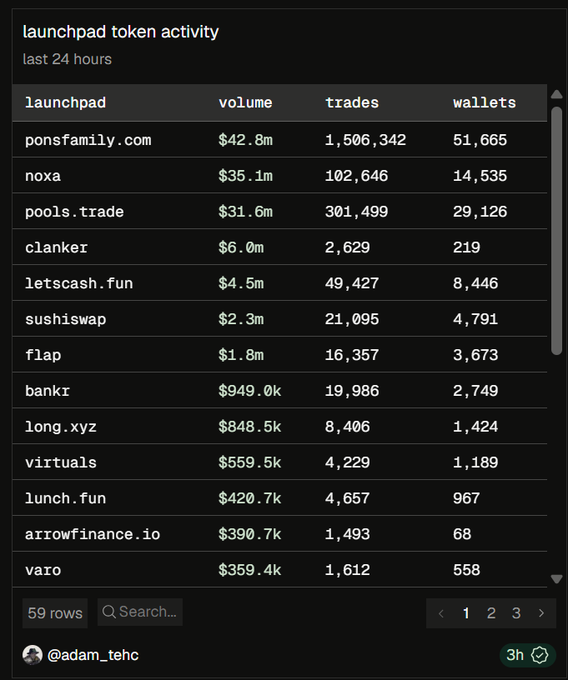Focus the Search input field
This screenshot has width=568, height=680.
(x=140, y=612)
